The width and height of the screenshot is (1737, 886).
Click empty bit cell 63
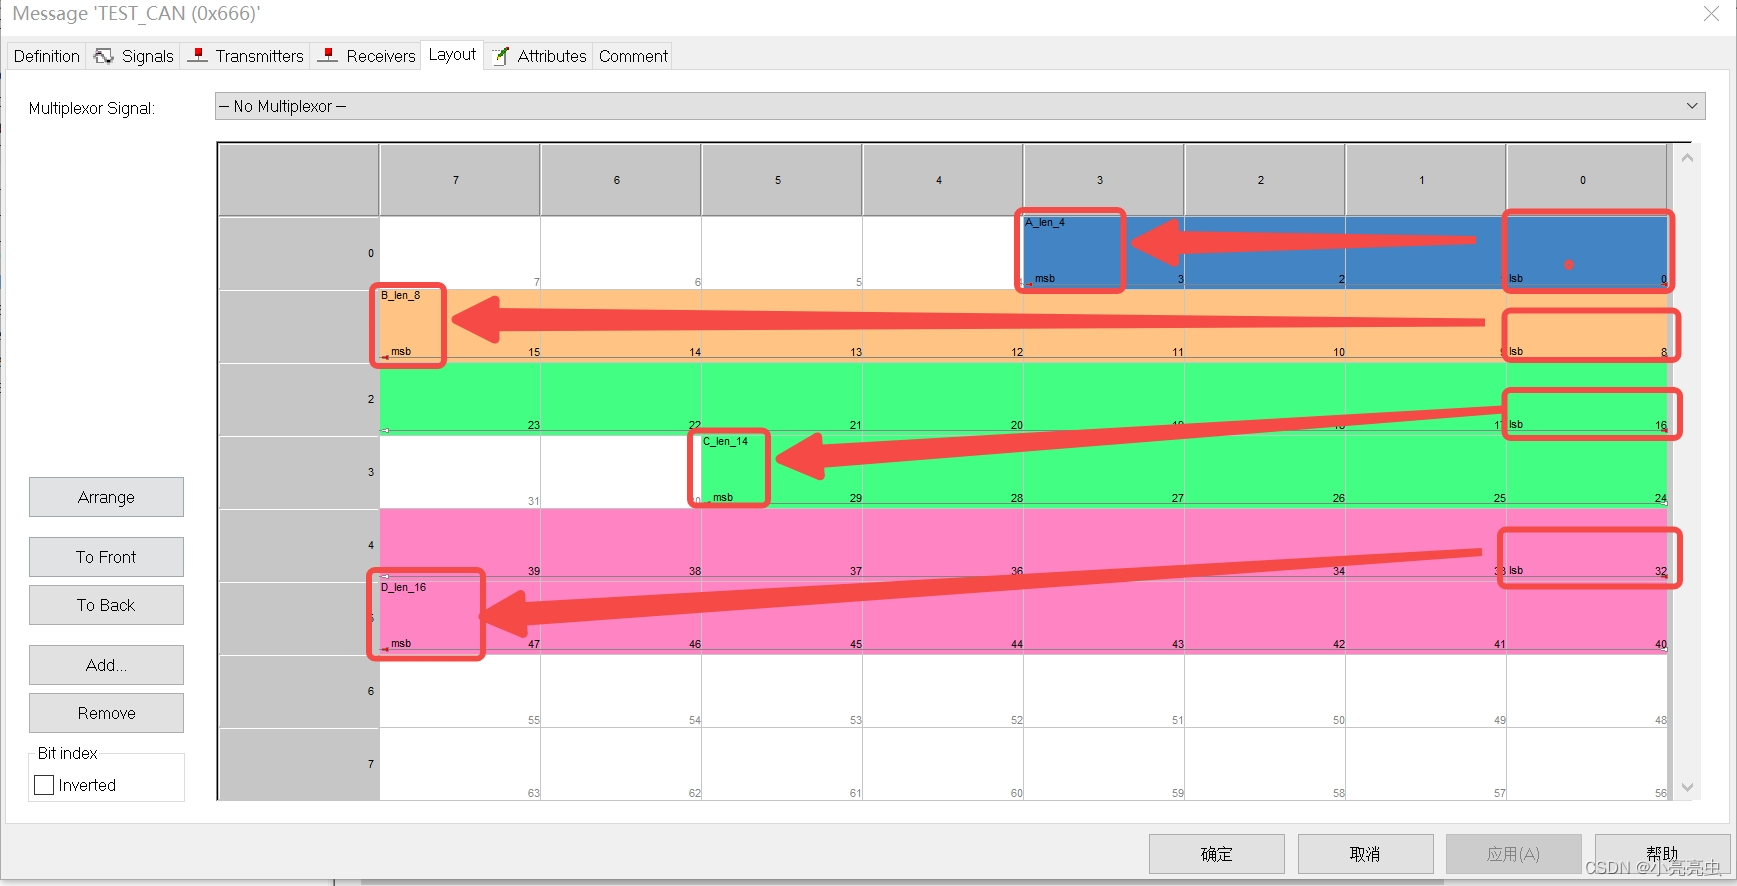tap(460, 764)
